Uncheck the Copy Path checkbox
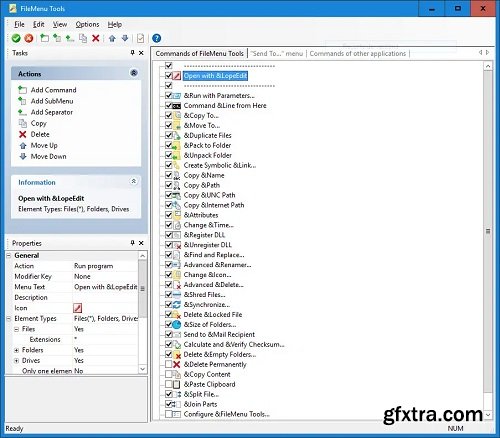This screenshot has width=500, height=438. point(169,185)
